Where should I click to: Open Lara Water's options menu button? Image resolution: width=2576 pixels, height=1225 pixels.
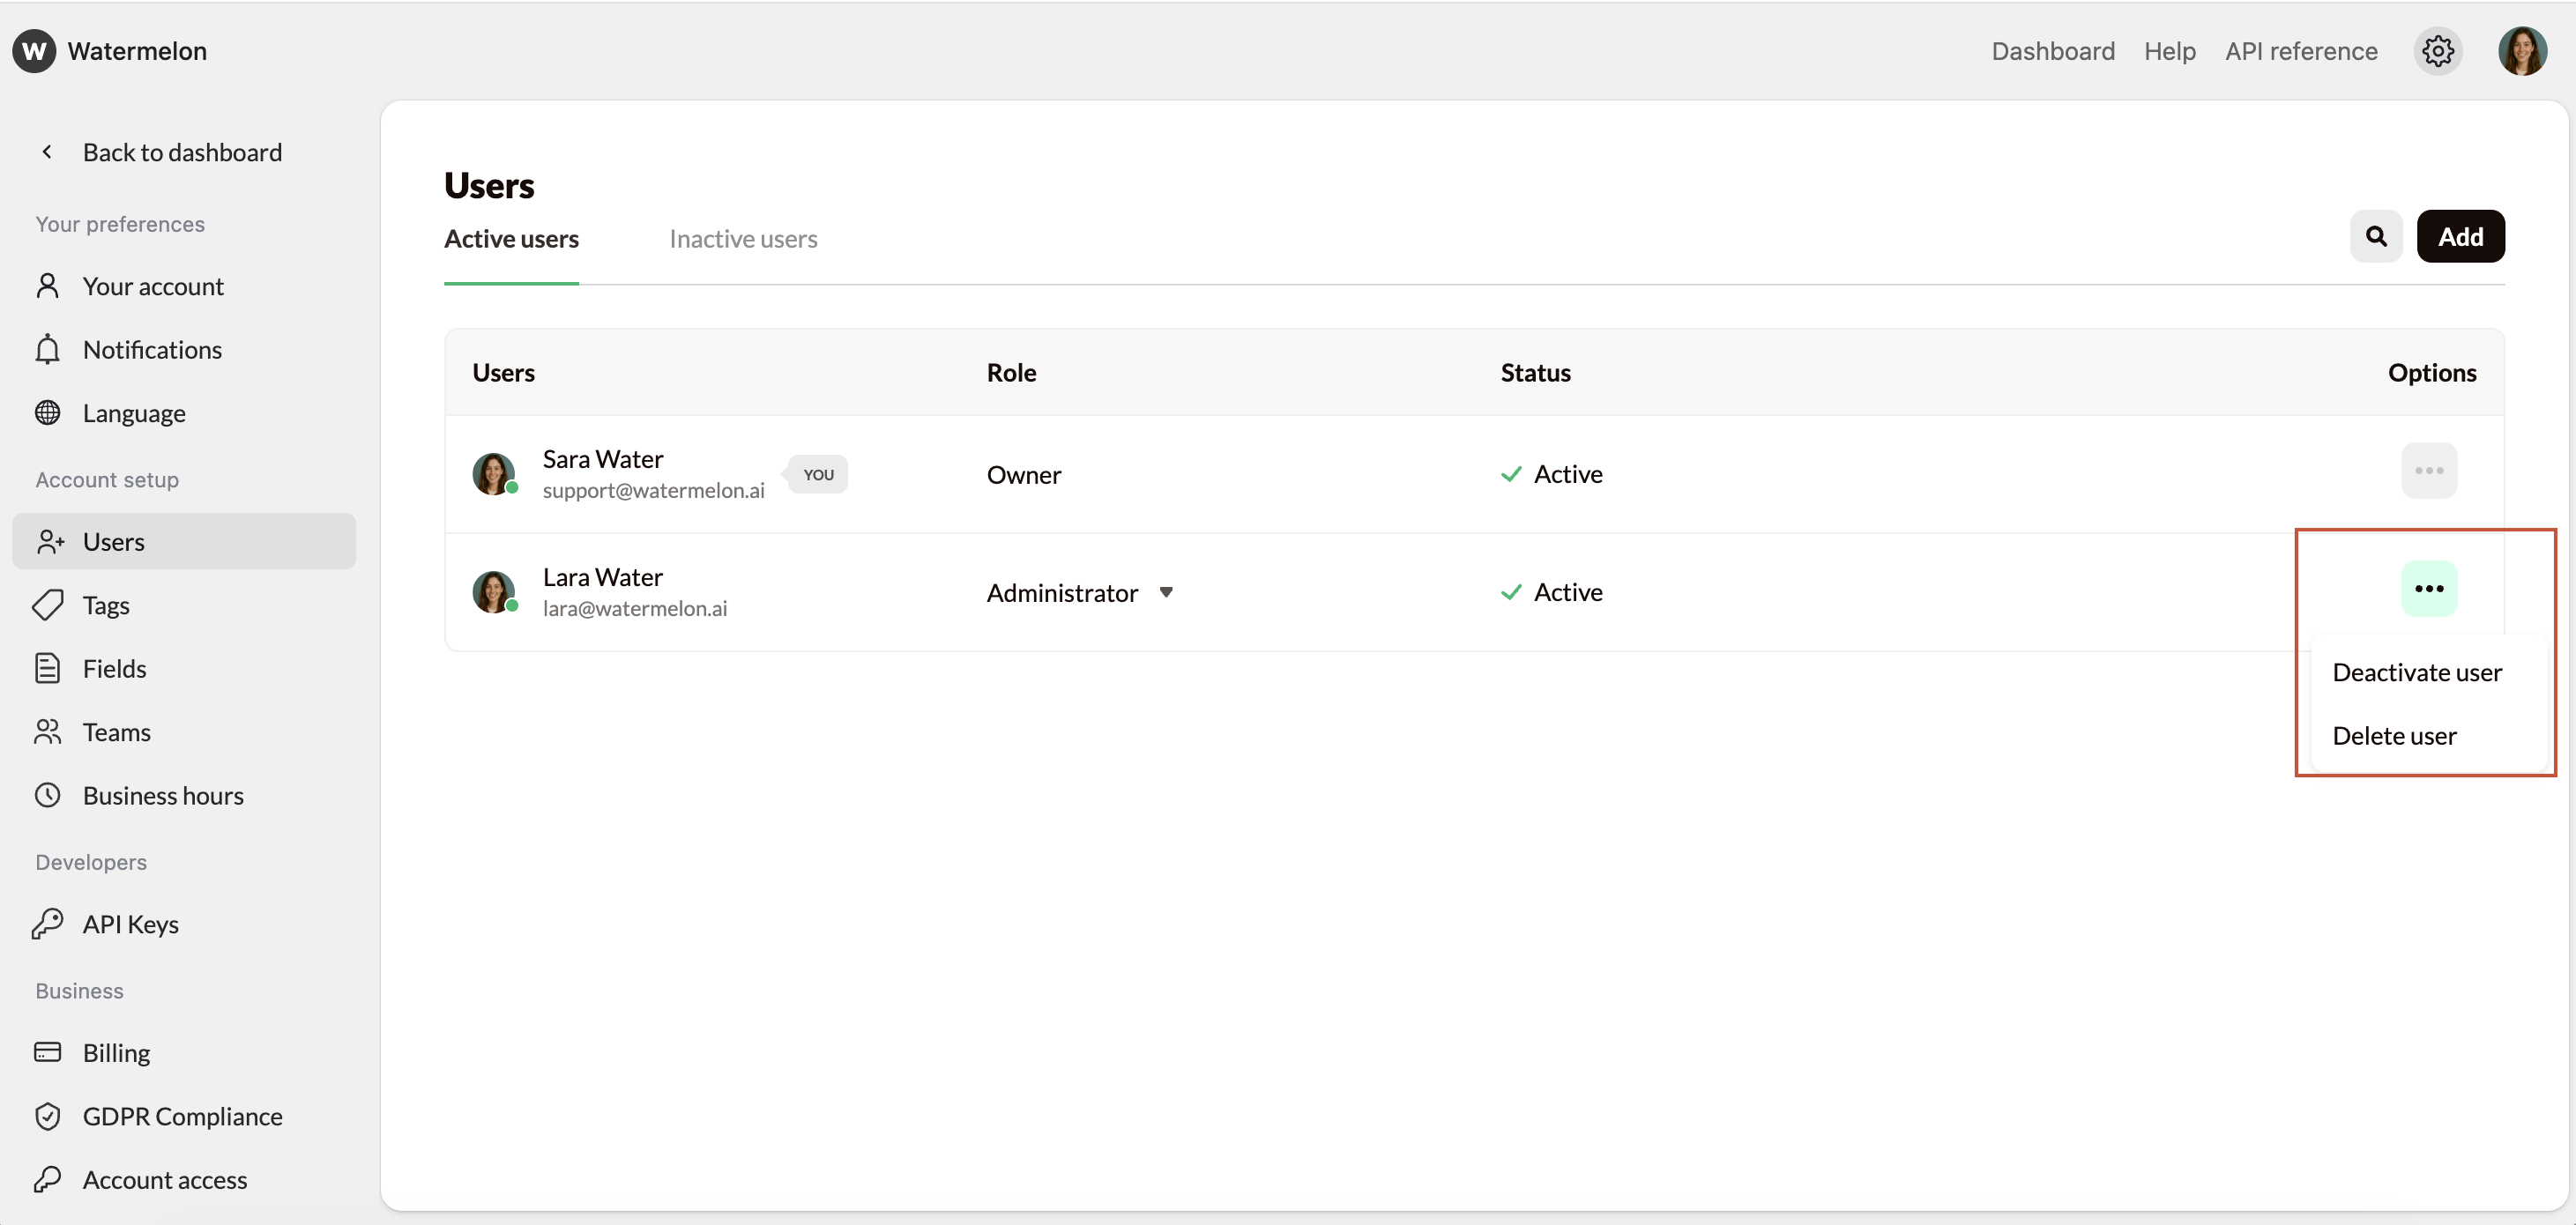2428,589
